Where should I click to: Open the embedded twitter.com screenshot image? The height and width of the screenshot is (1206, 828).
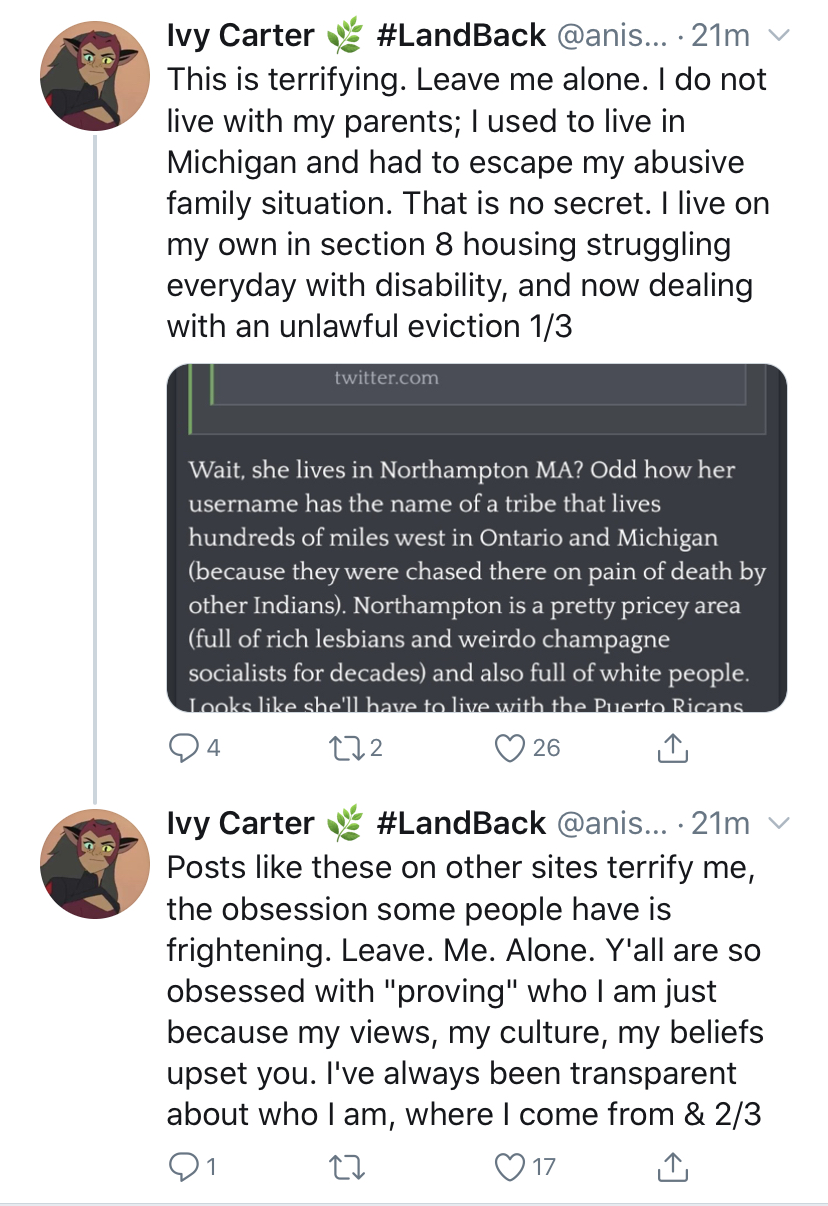pyautogui.click(x=477, y=538)
